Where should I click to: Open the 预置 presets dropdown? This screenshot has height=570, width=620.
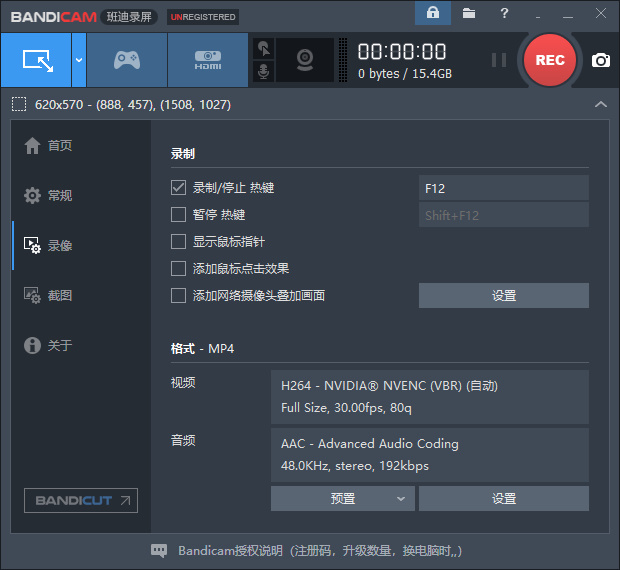tap(343, 498)
